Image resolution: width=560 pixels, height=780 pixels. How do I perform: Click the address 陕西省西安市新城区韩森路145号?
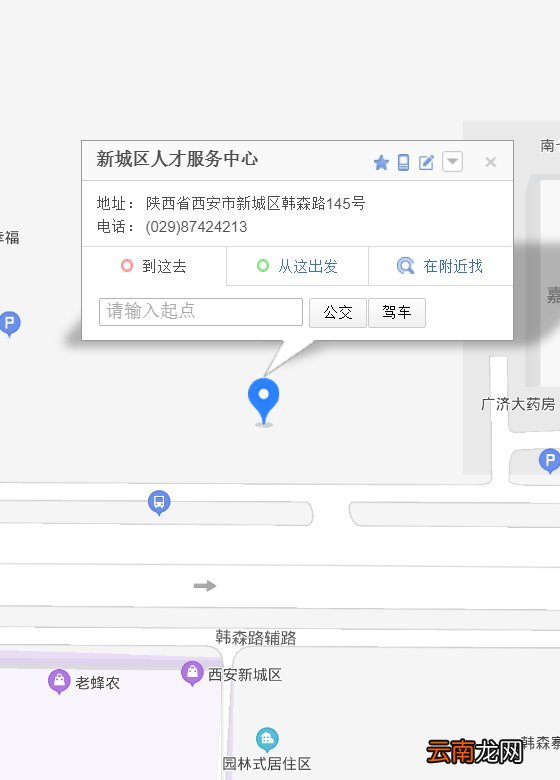[x=256, y=203]
